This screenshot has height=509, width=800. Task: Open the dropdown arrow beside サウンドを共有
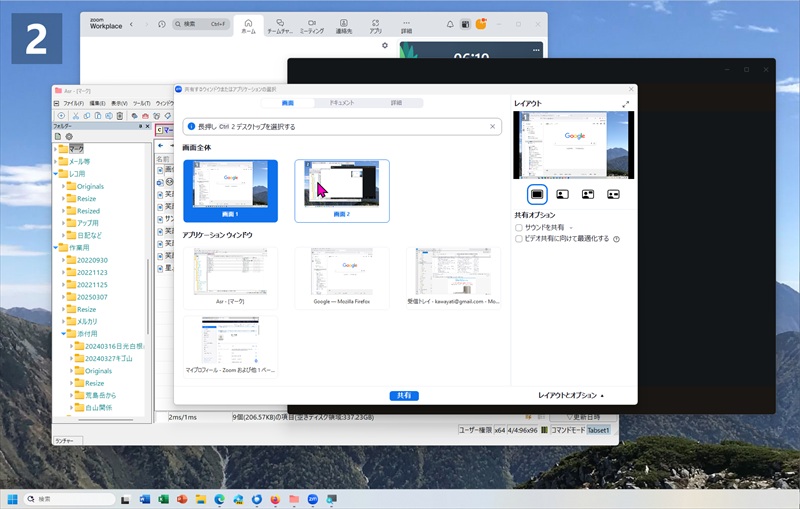coord(571,227)
